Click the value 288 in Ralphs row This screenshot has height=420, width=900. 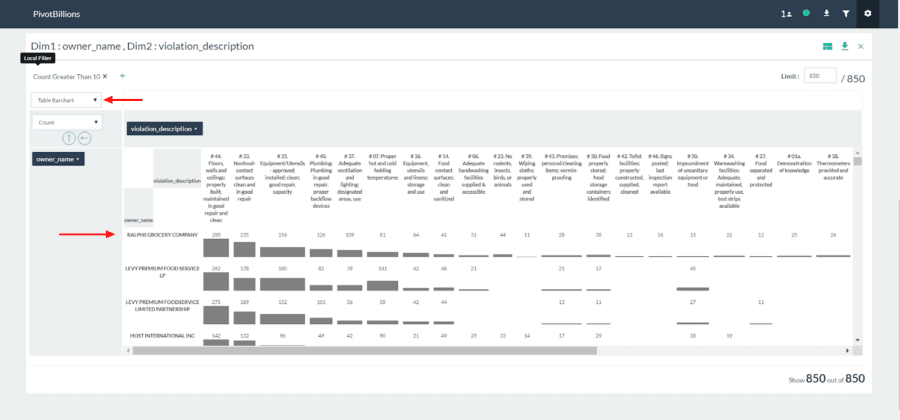click(216, 235)
